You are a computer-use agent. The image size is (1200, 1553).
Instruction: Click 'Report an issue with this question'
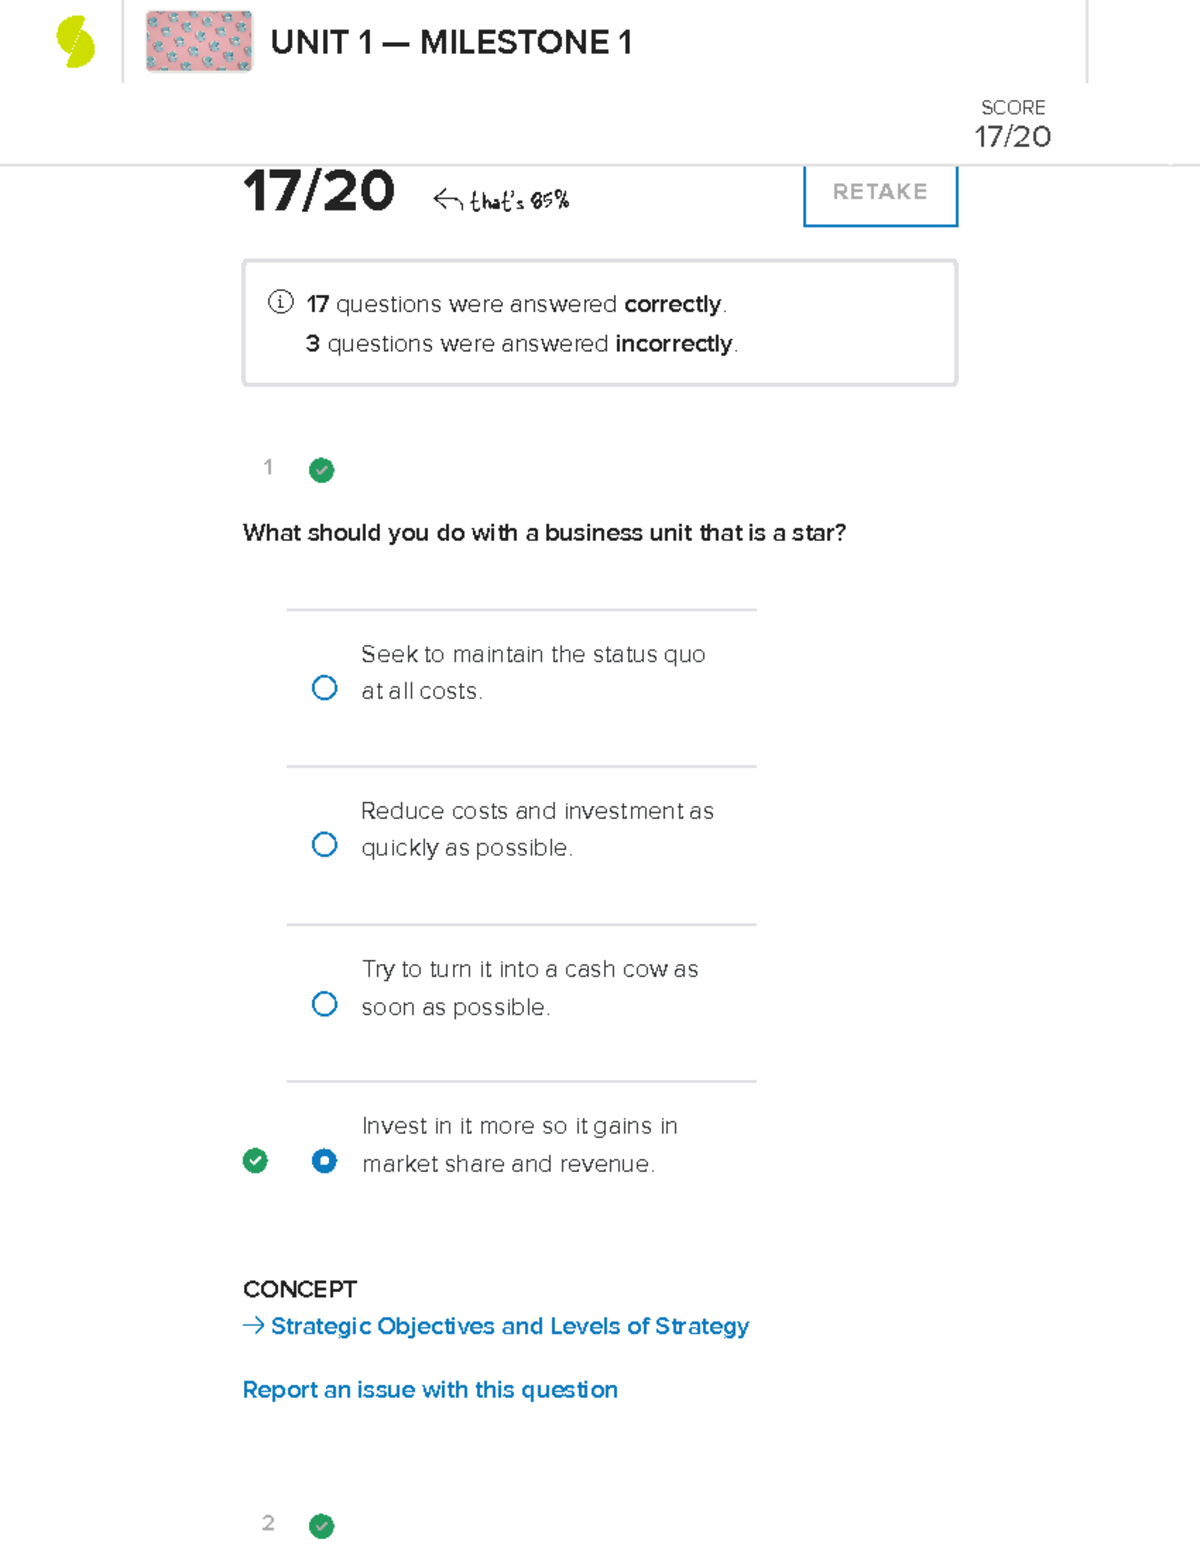coord(430,1390)
